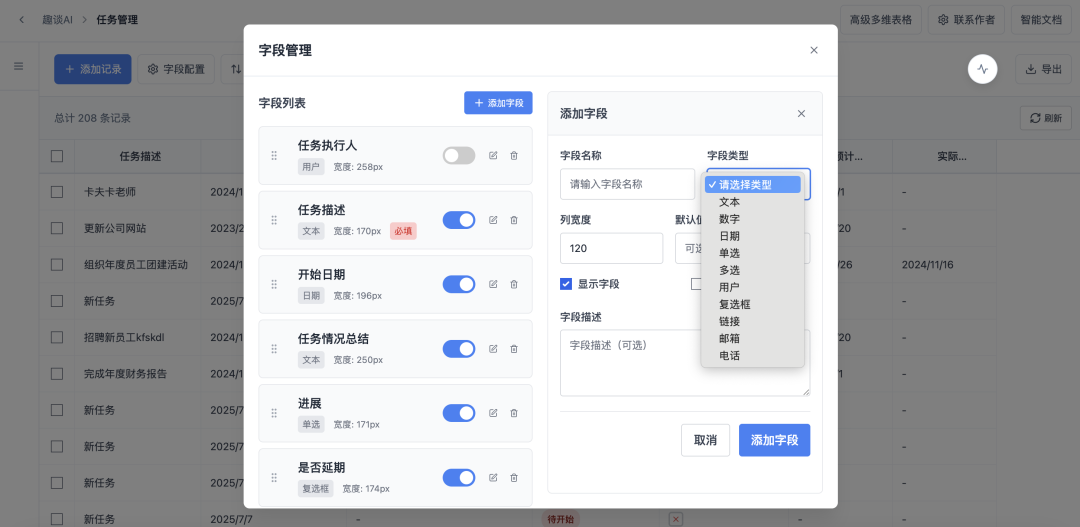Grab drag handle of 开始日期 row
Screen dimensions: 1080x527
(x=274, y=285)
